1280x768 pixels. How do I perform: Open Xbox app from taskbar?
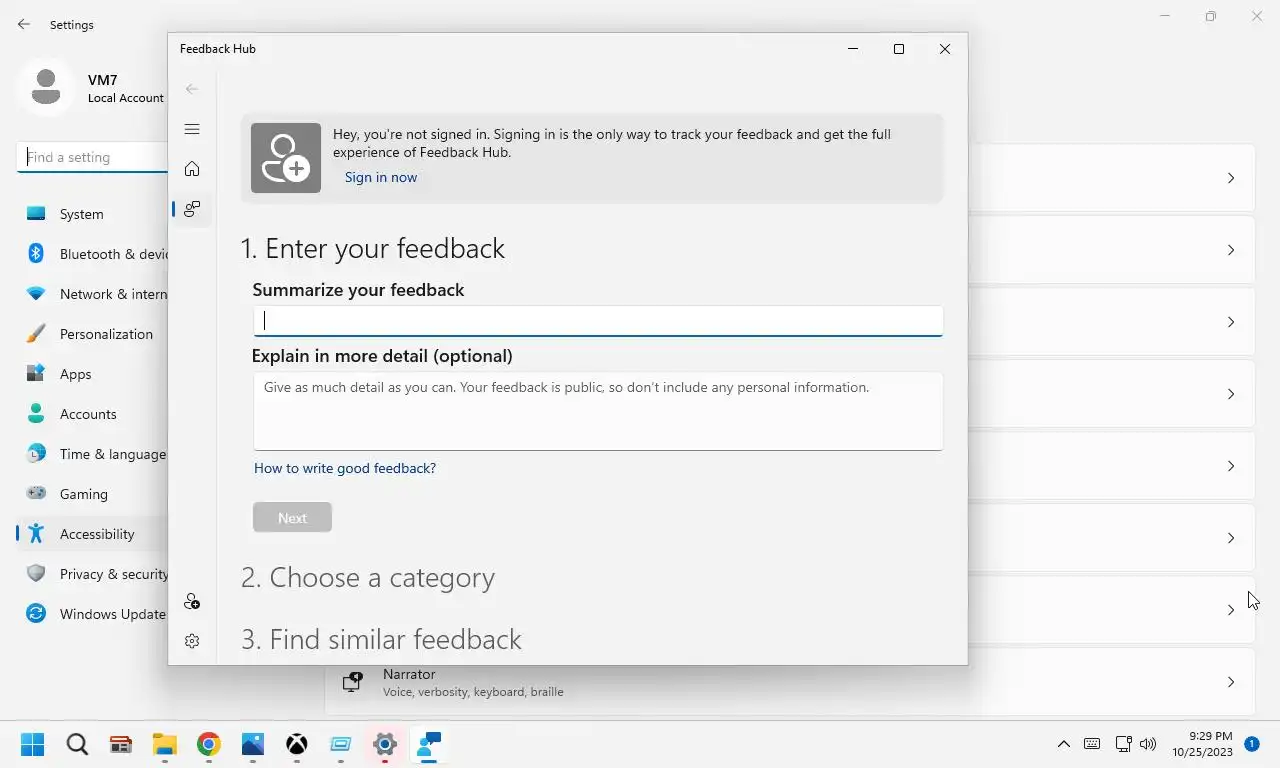tap(297, 744)
